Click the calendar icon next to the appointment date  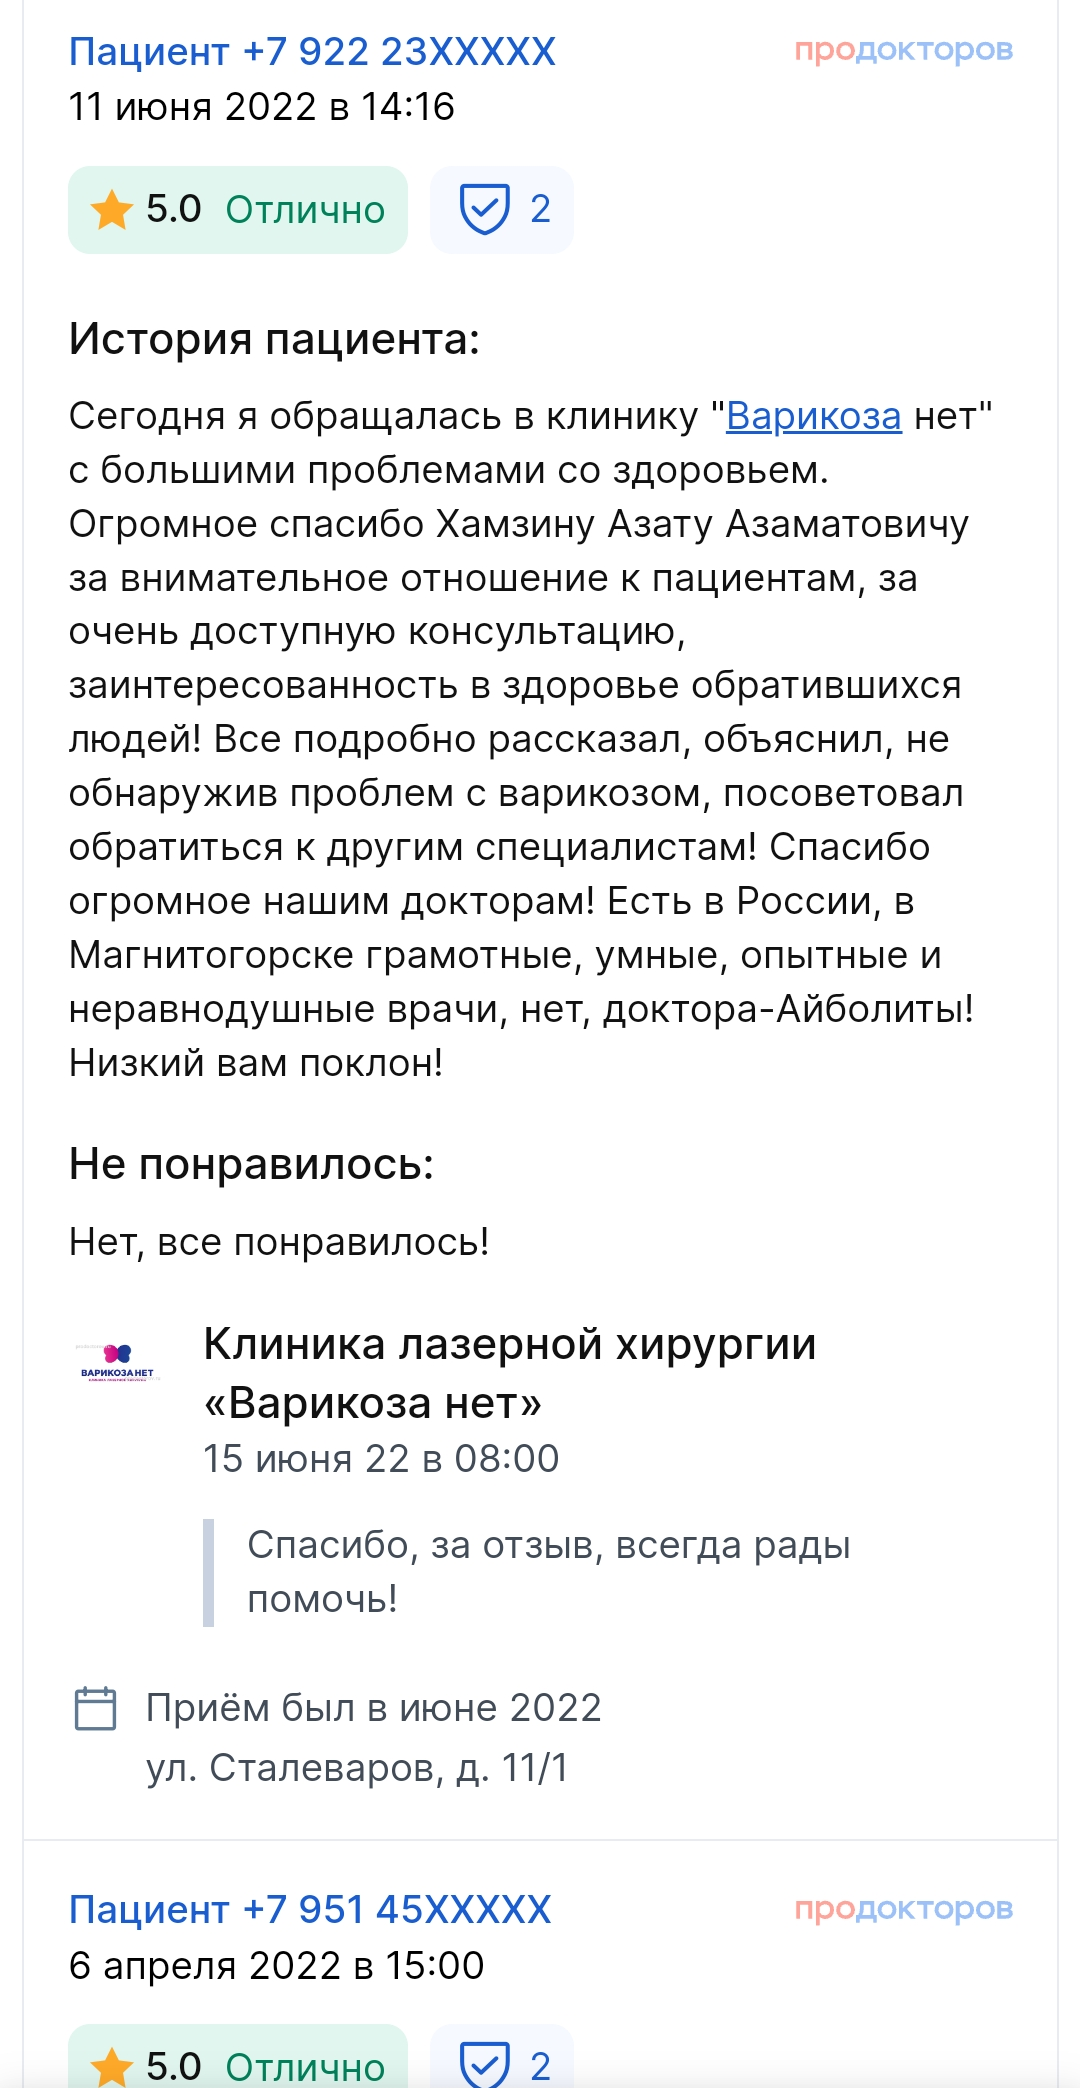[96, 1708]
